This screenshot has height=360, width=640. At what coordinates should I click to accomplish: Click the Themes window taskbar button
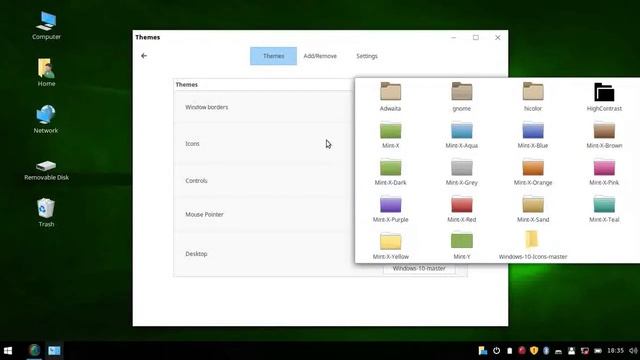(x=54, y=351)
